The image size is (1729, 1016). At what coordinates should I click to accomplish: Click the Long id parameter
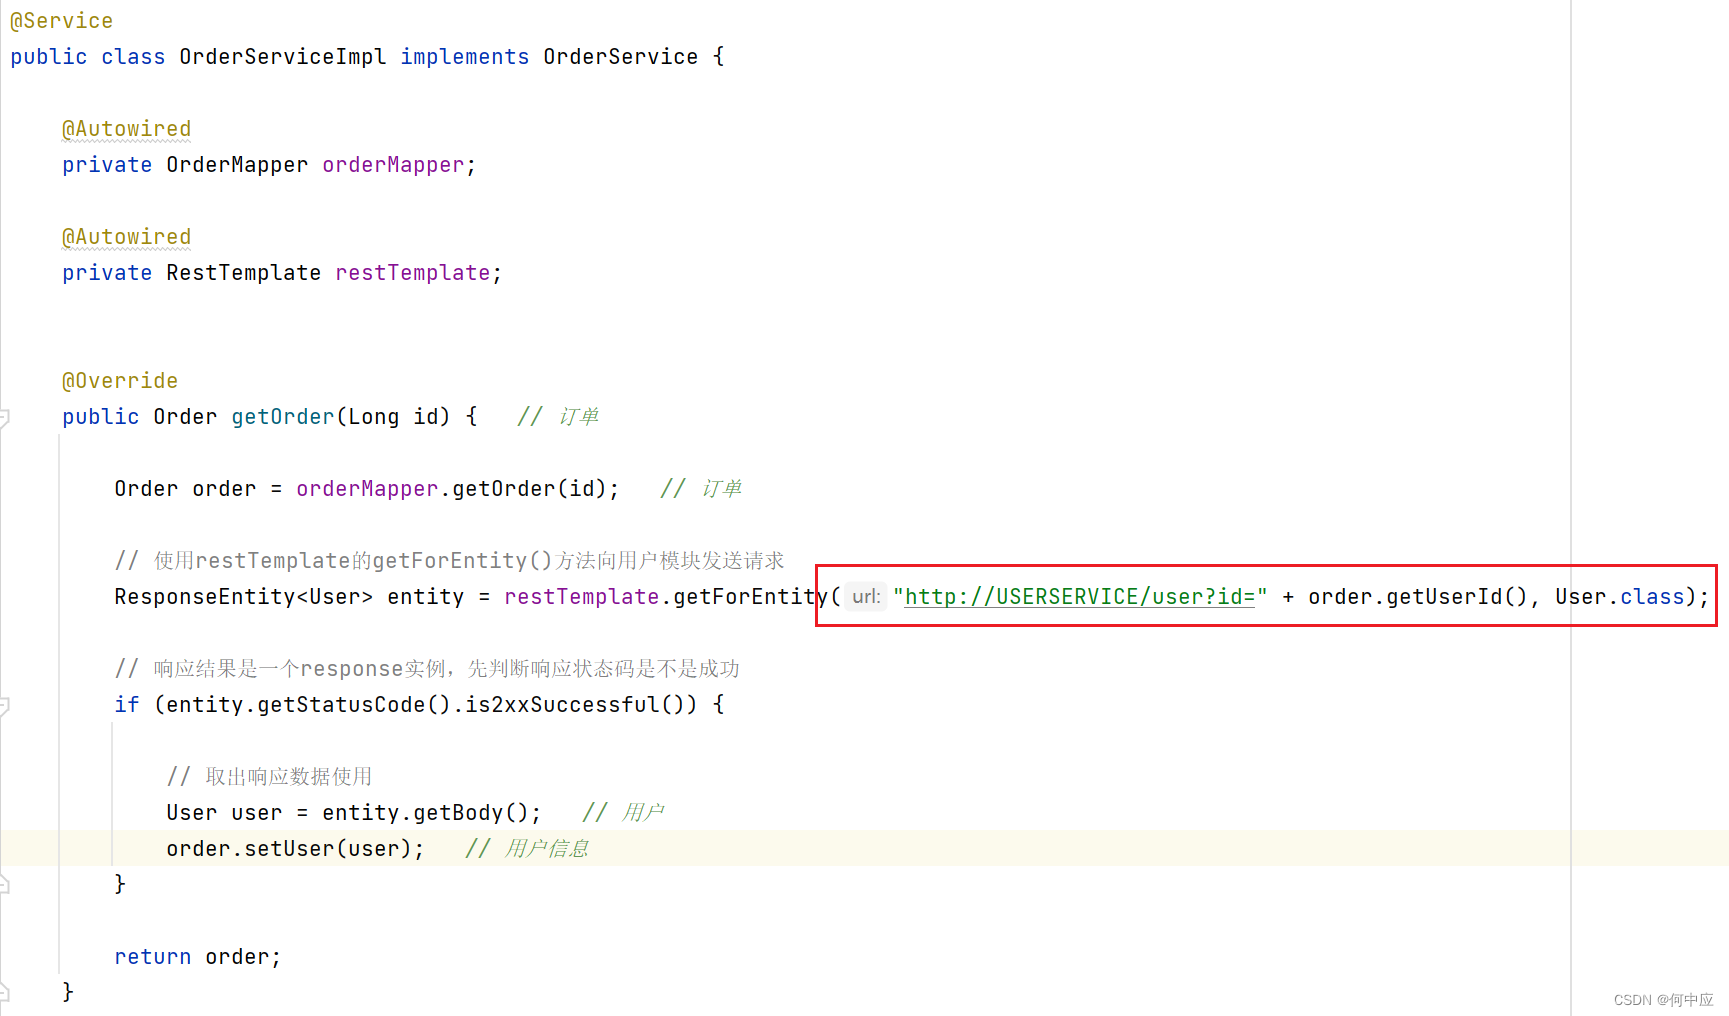tap(393, 417)
